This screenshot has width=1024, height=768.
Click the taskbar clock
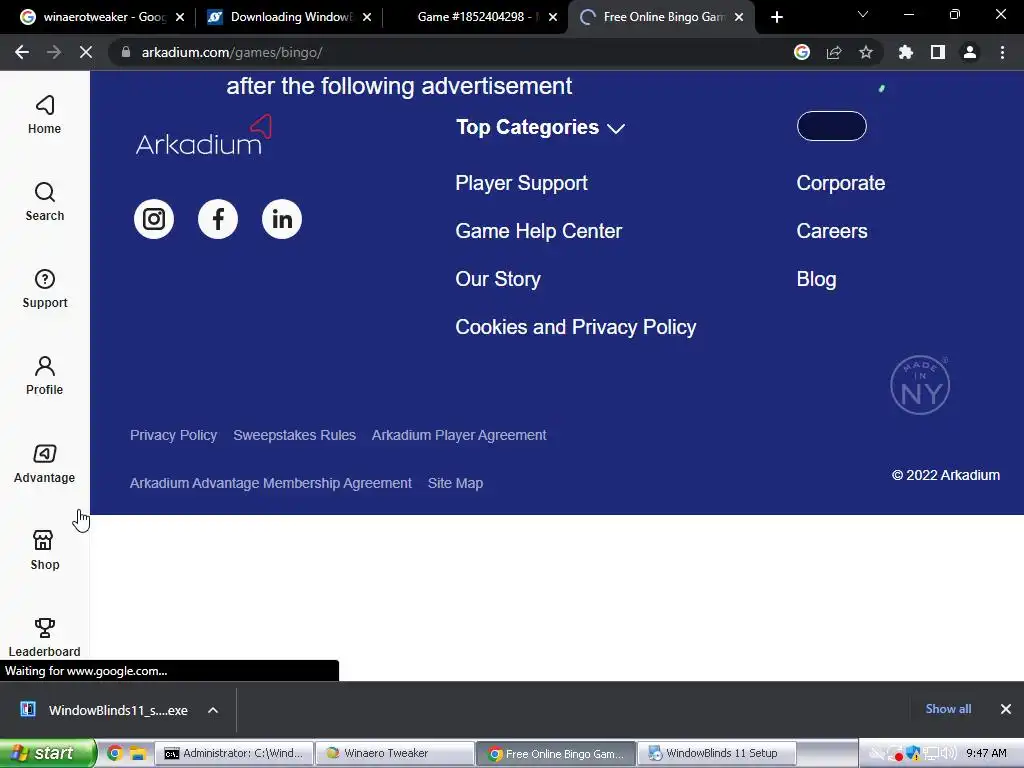pyautogui.click(x=986, y=754)
